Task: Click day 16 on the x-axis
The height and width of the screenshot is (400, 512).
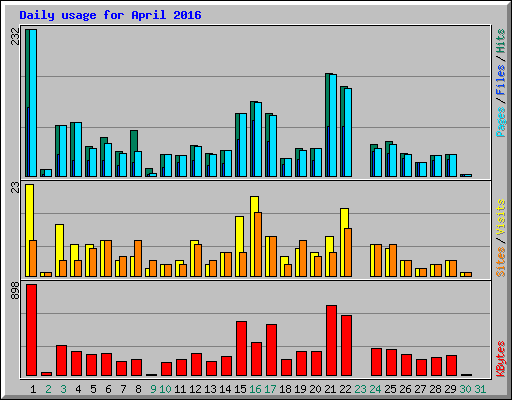Action: tap(255, 389)
